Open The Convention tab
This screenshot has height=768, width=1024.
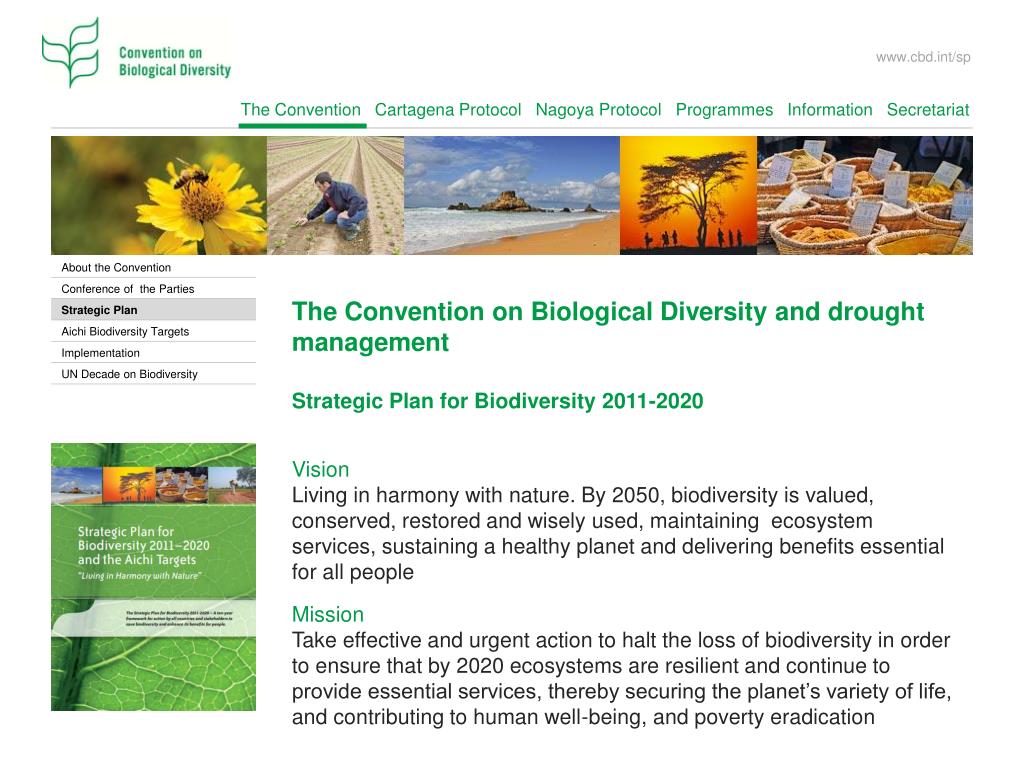click(300, 110)
